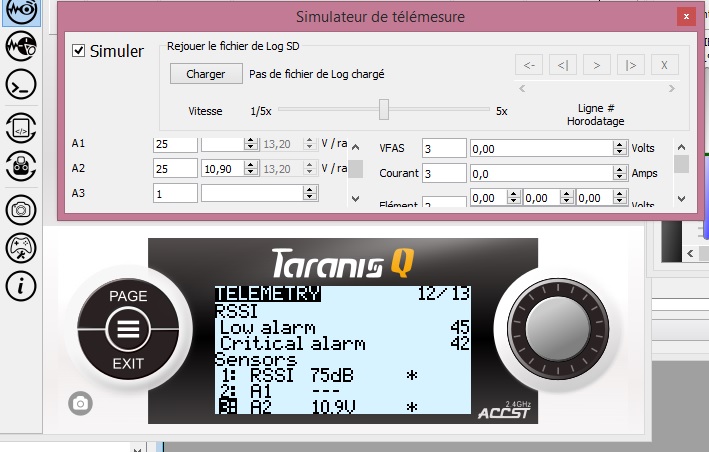Click the Courant 0,0 amps field
Viewport: 709px width, 452px height.
[x=542, y=173]
